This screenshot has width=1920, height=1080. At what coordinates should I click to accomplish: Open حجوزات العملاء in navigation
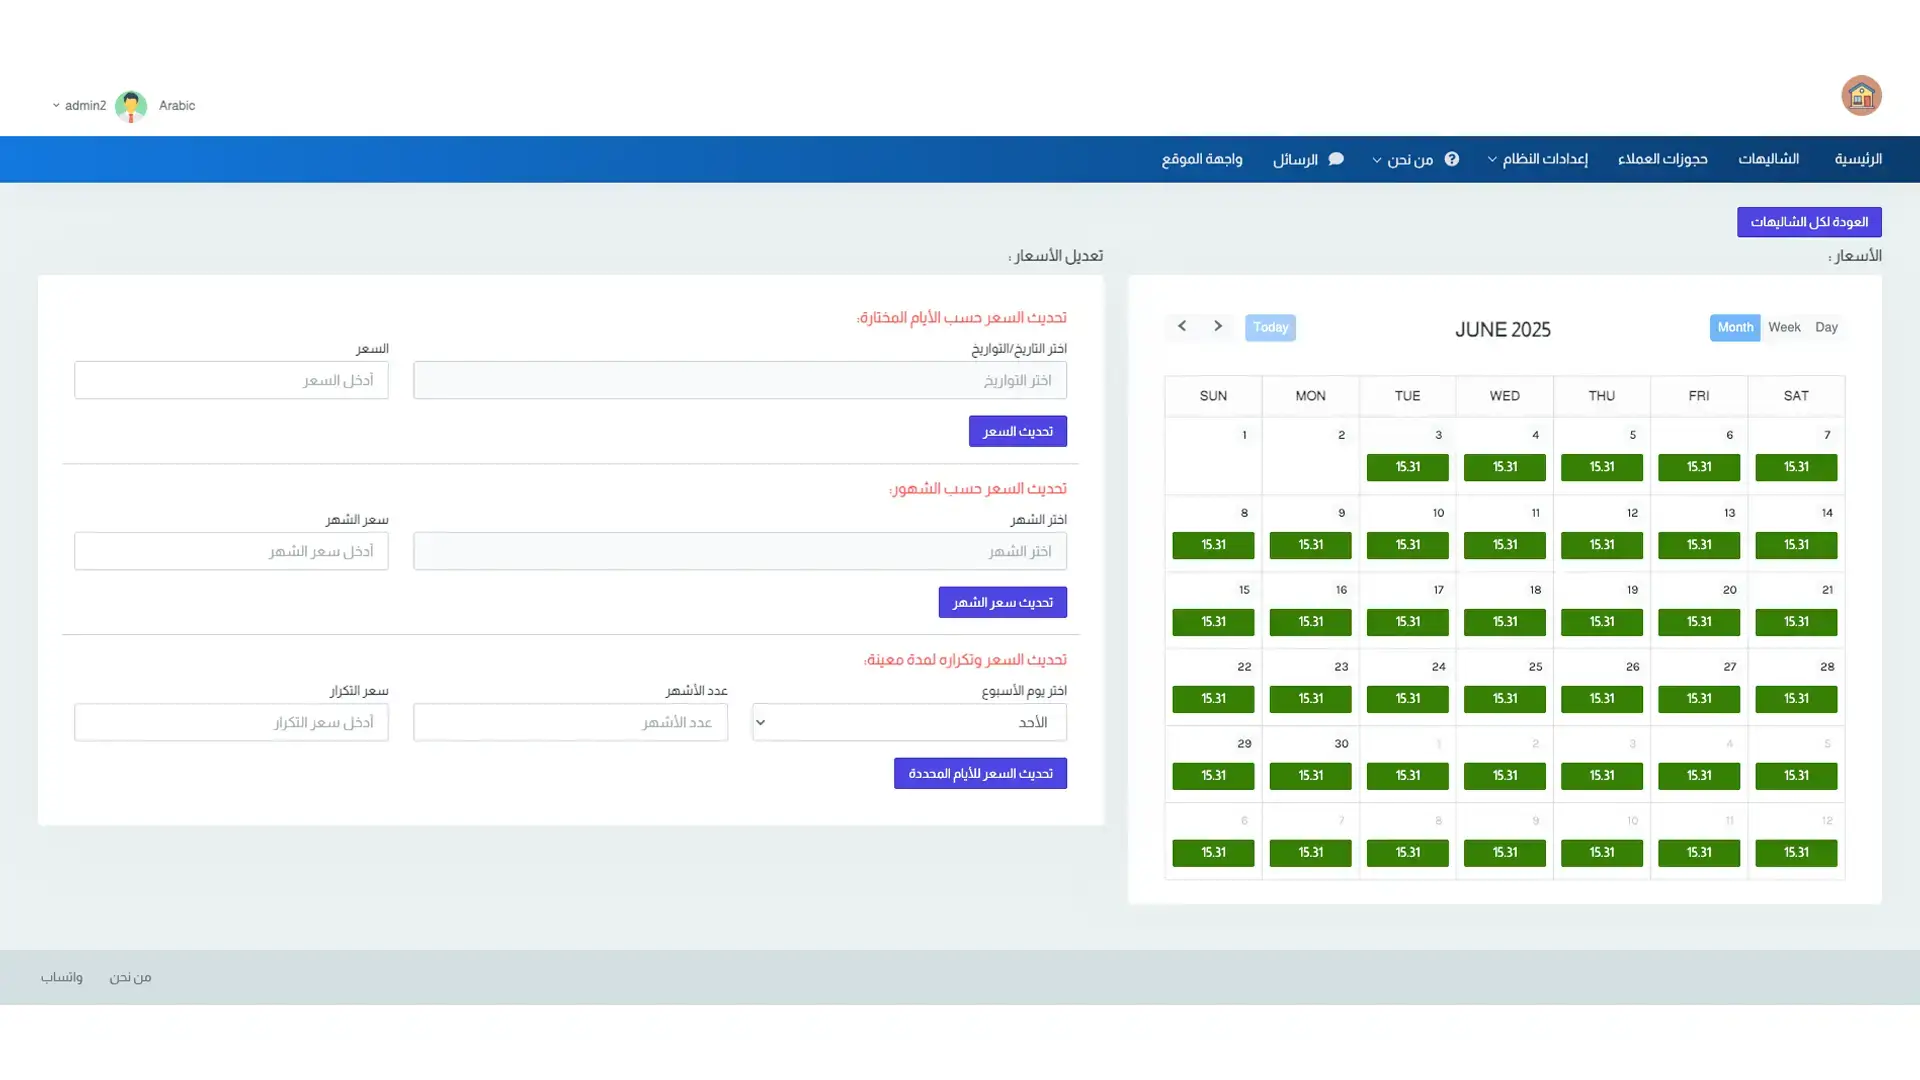coord(1662,159)
